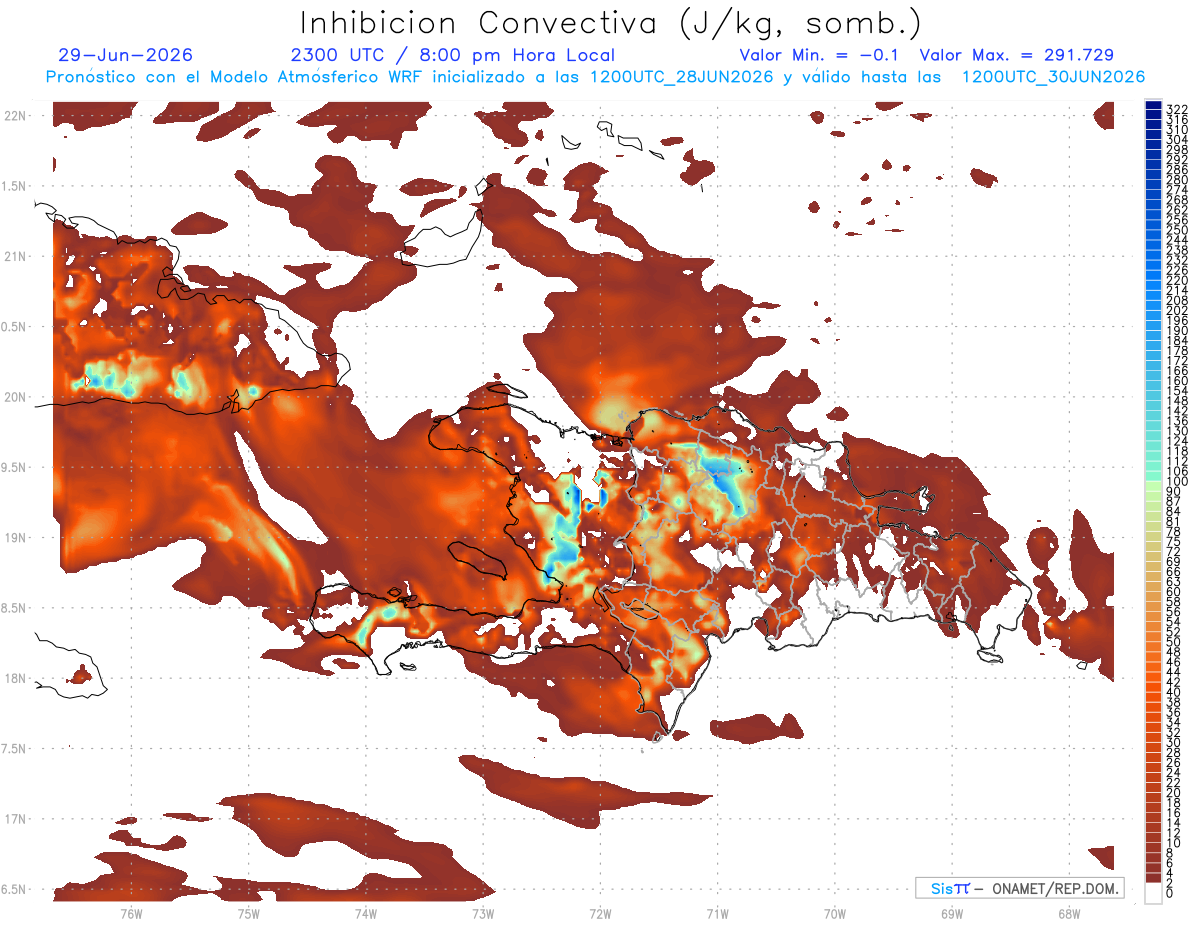Click the dark blue top swatch of the color scale
1200x927 pixels.
tap(1153, 105)
